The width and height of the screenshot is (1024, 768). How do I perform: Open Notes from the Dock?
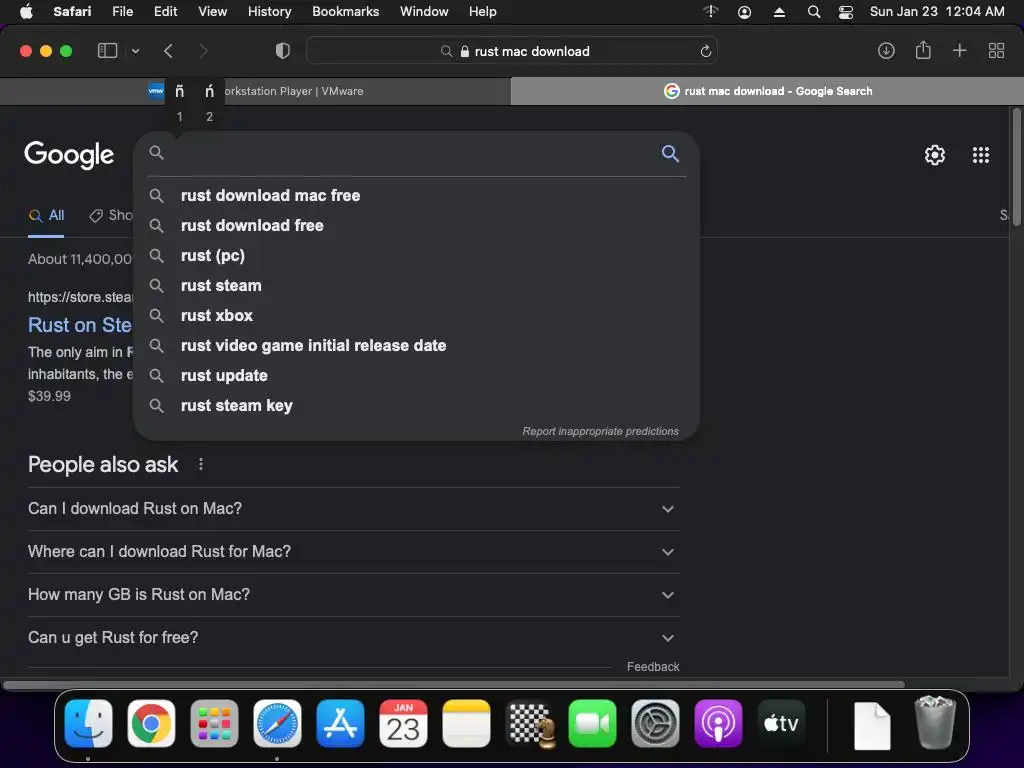466,724
